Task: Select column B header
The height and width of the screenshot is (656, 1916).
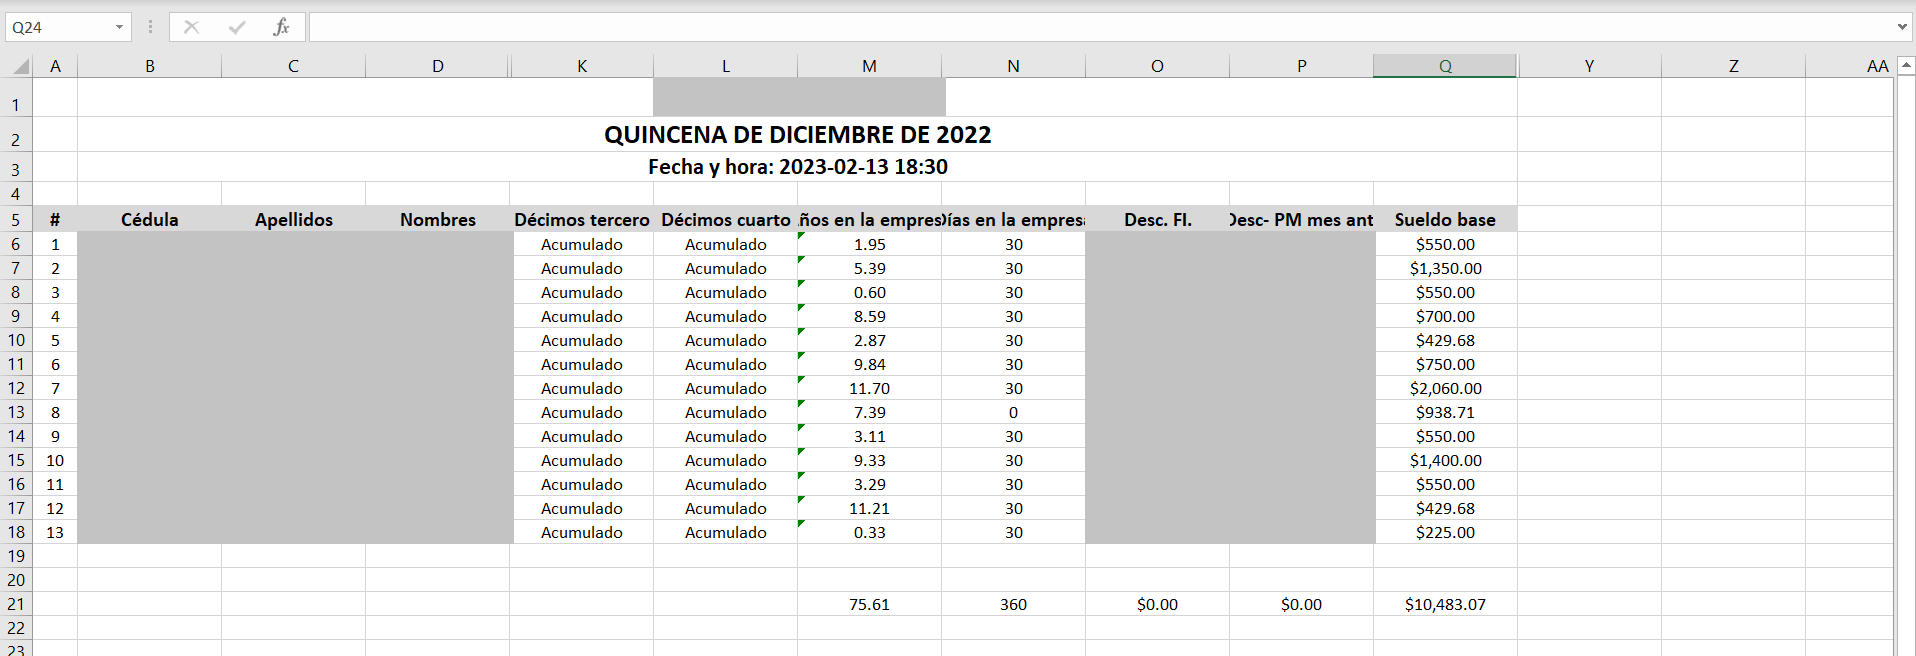Action: [x=150, y=66]
